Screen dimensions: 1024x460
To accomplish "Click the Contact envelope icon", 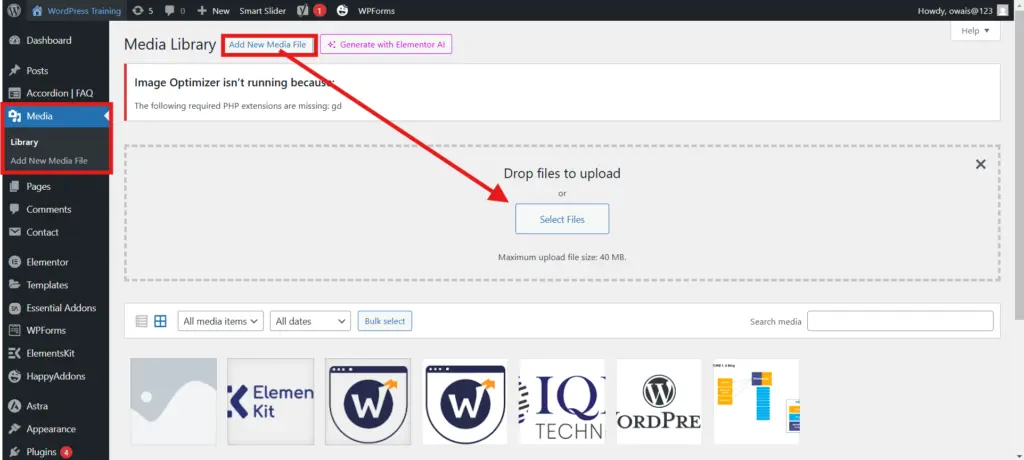I will pos(14,232).
